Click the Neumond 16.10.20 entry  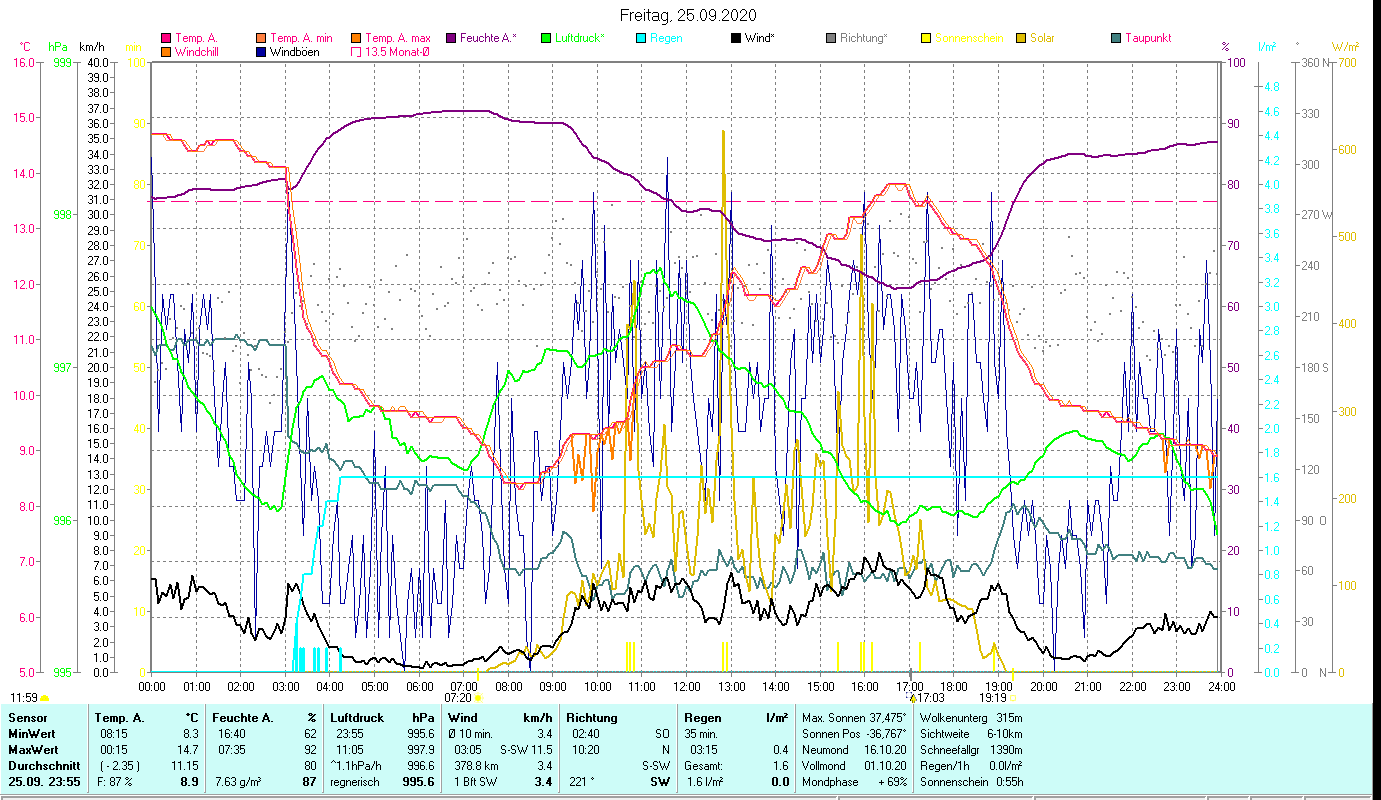pyautogui.click(x=854, y=750)
